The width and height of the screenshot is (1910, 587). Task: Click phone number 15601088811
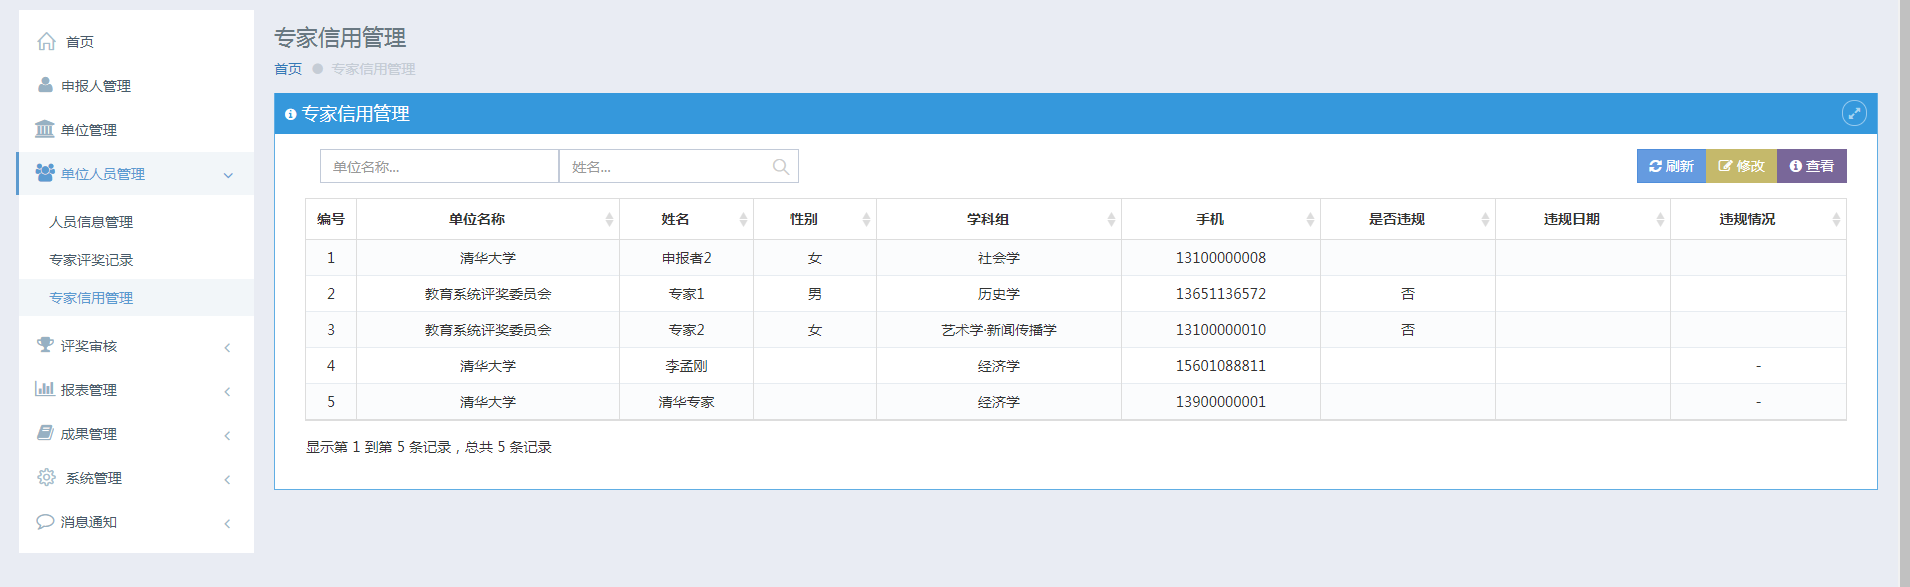tap(1220, 366)
